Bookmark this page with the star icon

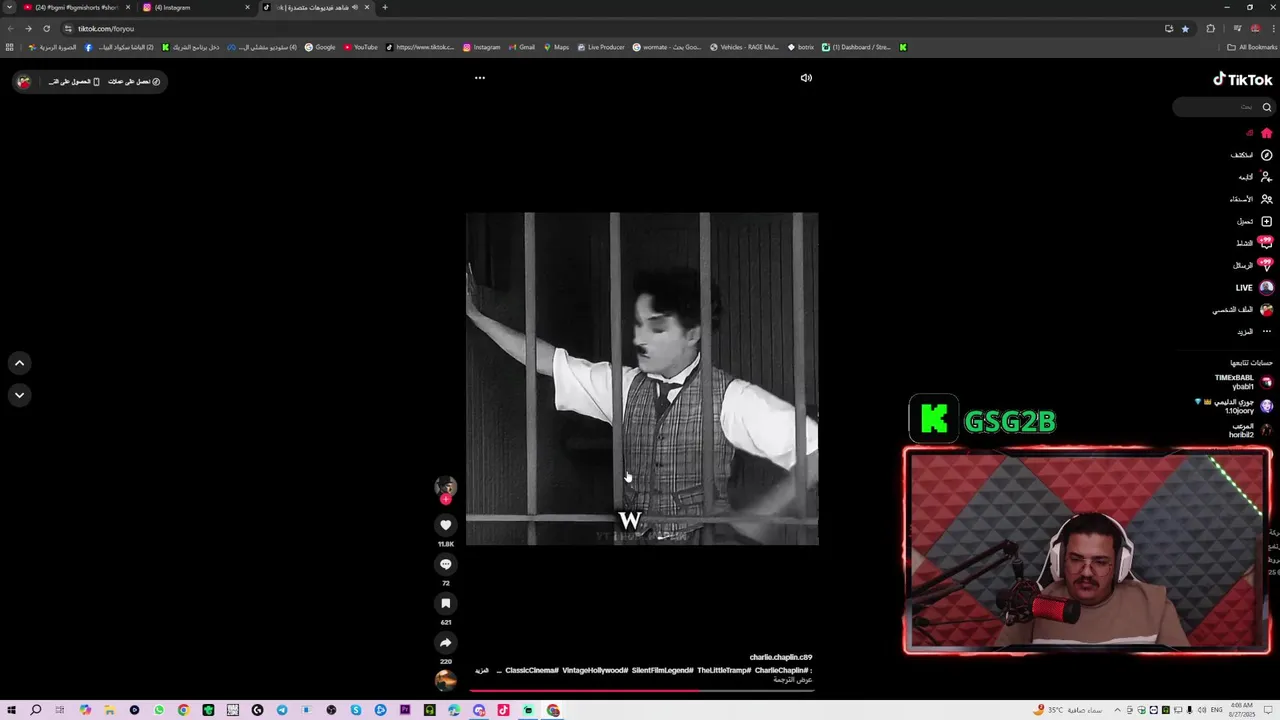coord(1185,28)
